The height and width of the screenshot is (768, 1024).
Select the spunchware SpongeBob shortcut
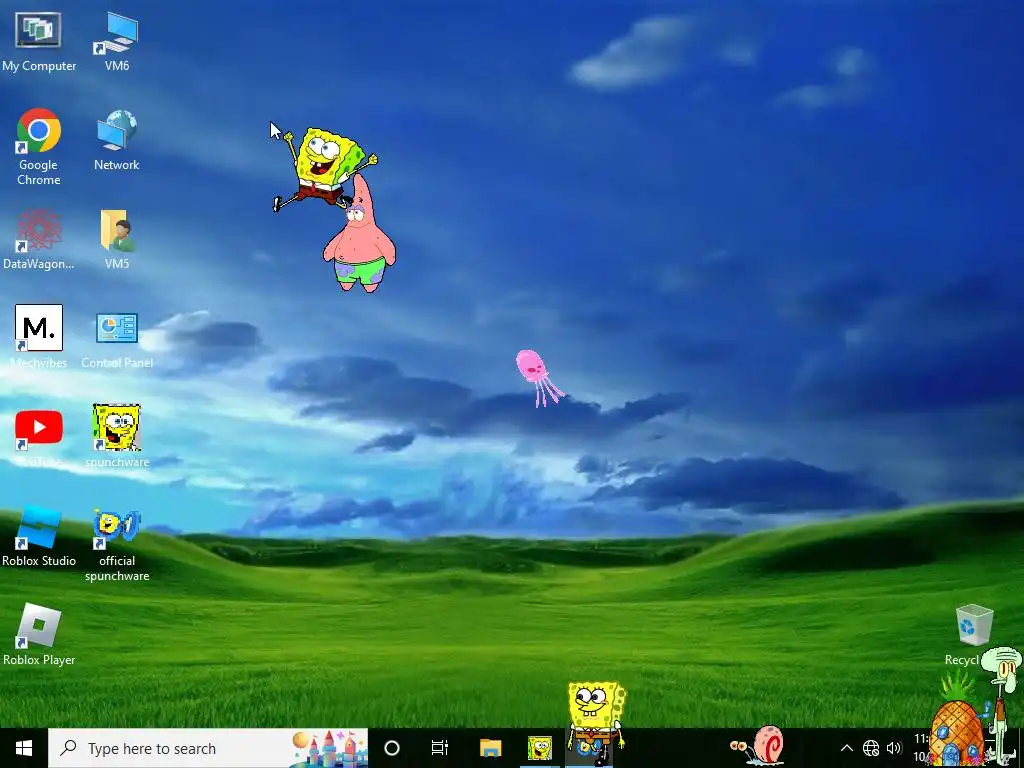(x=117, y=436)
